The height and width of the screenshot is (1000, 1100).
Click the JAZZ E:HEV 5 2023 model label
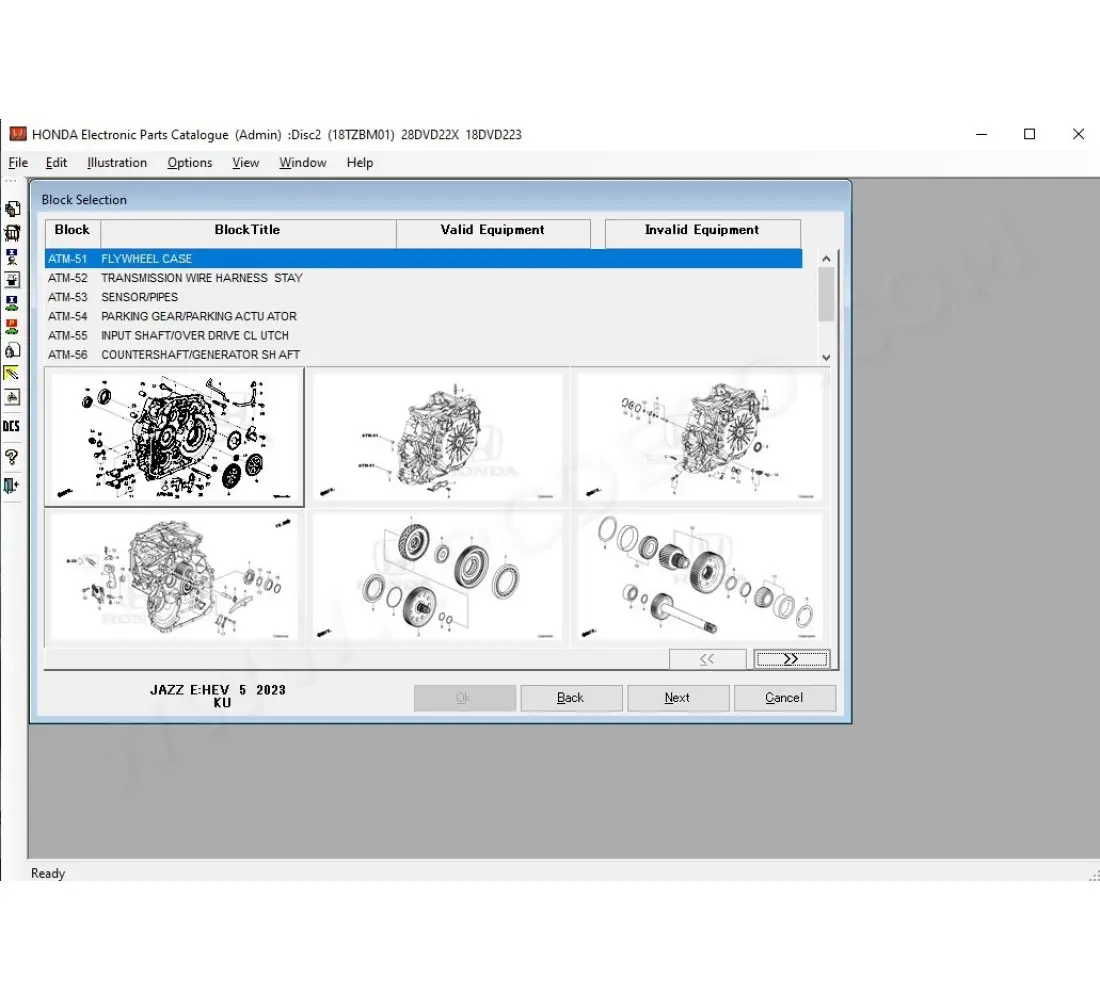pos(218,691)
